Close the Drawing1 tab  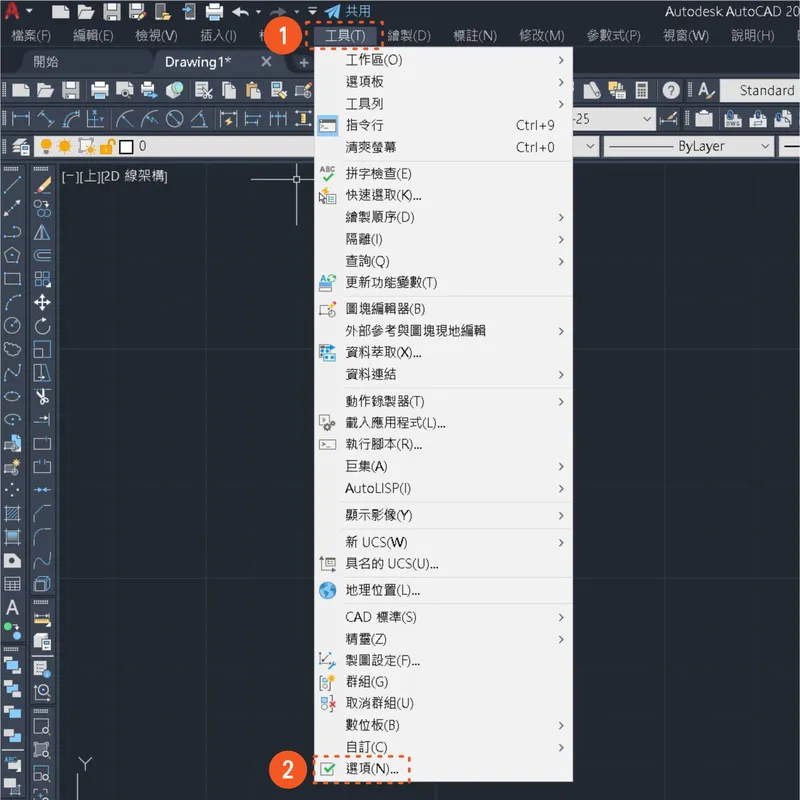[x=266, y=62]
